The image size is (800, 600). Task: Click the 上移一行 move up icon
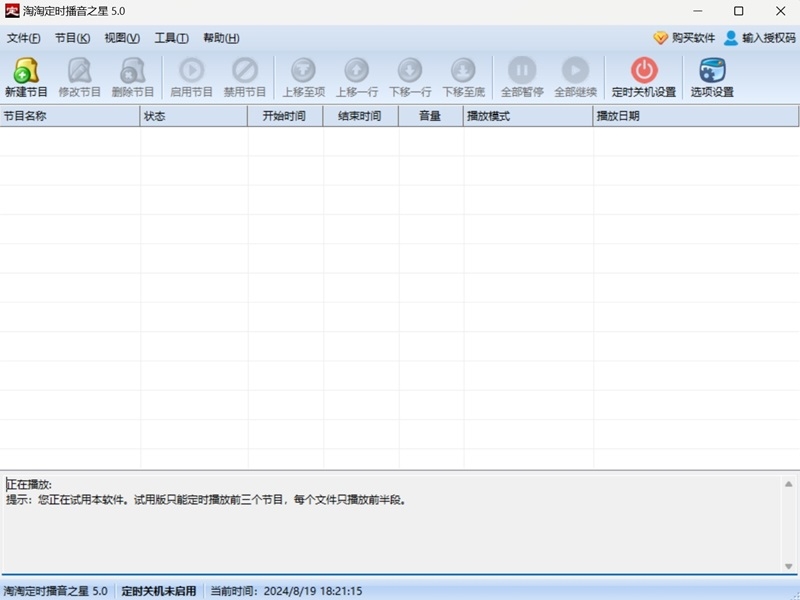coord(355,77)
